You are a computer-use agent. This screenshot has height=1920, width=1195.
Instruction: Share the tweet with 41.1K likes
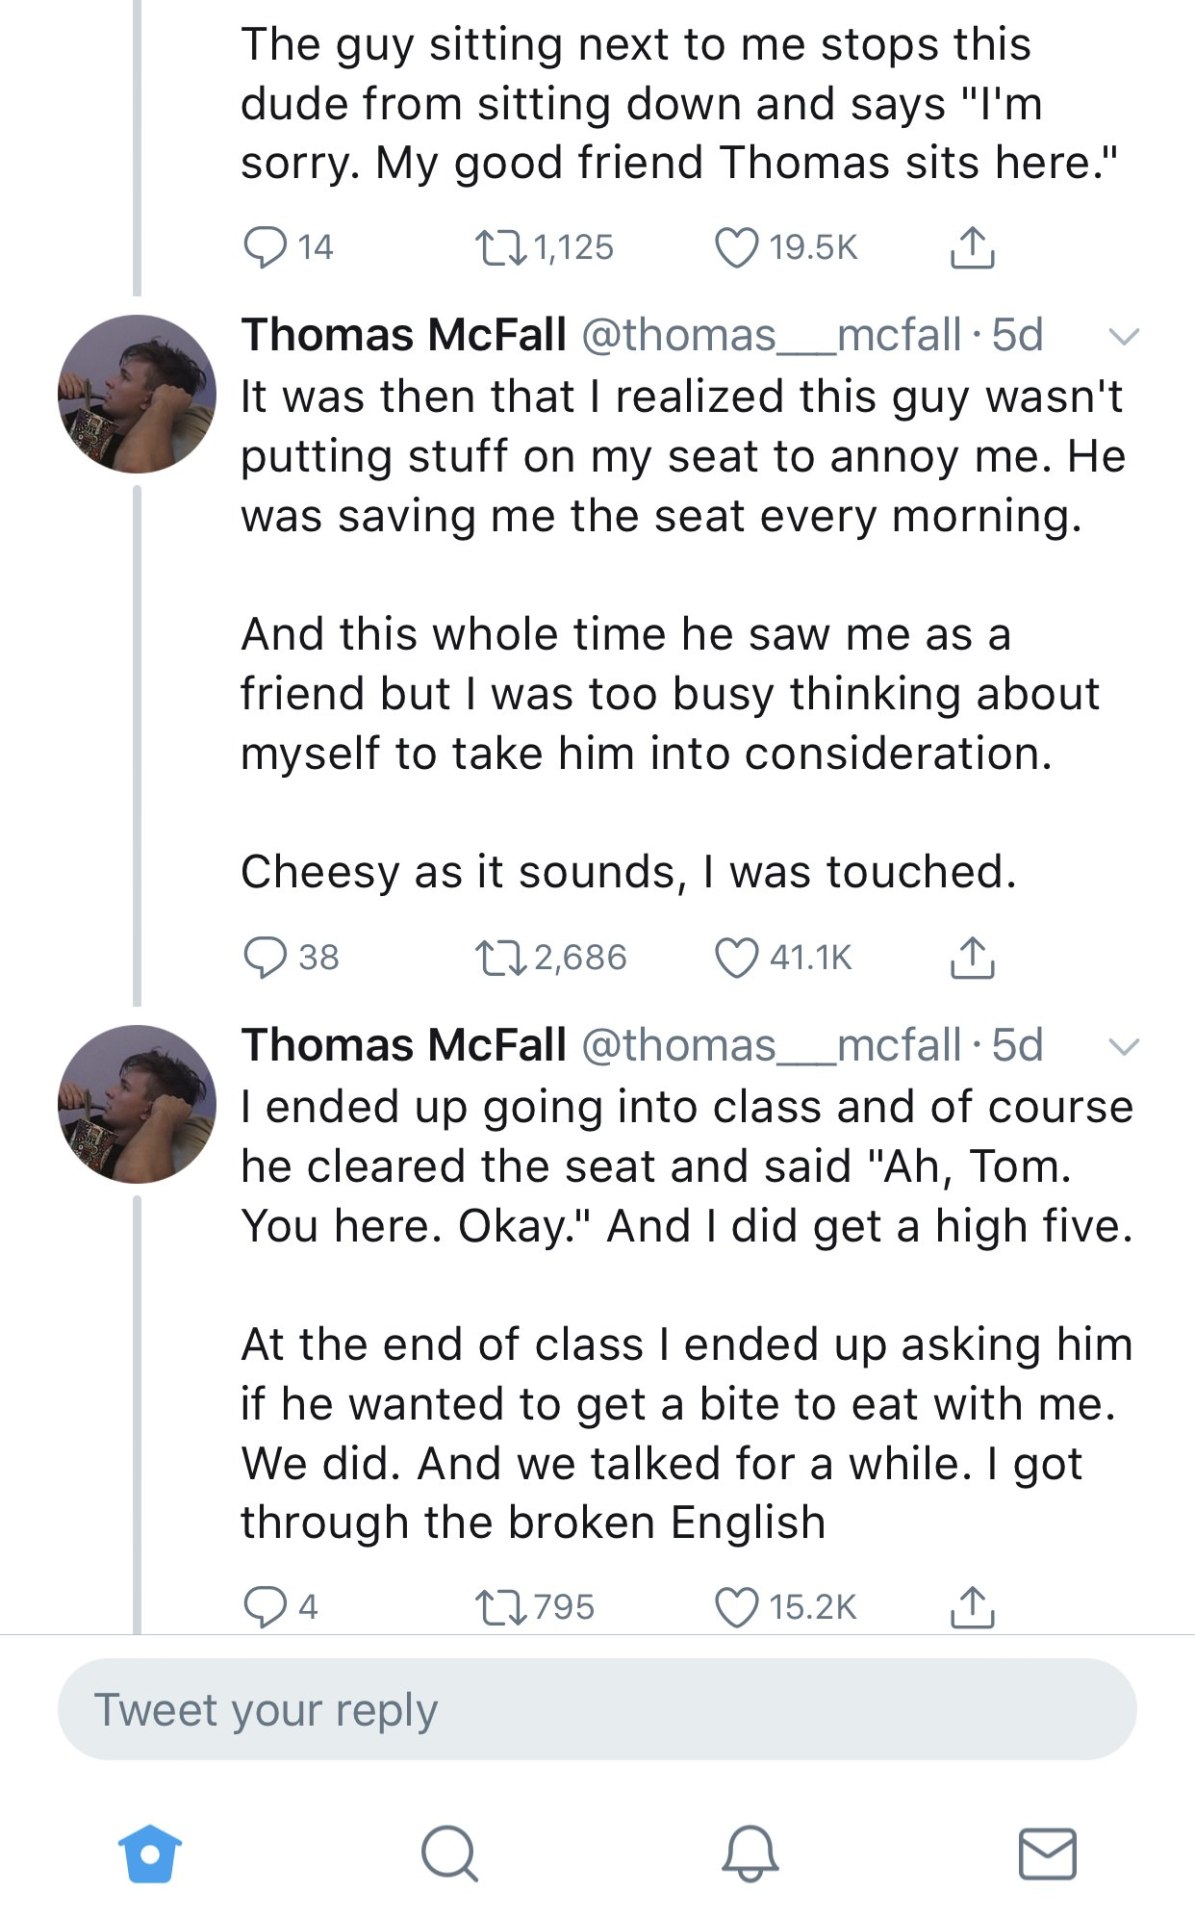point(971,958)
